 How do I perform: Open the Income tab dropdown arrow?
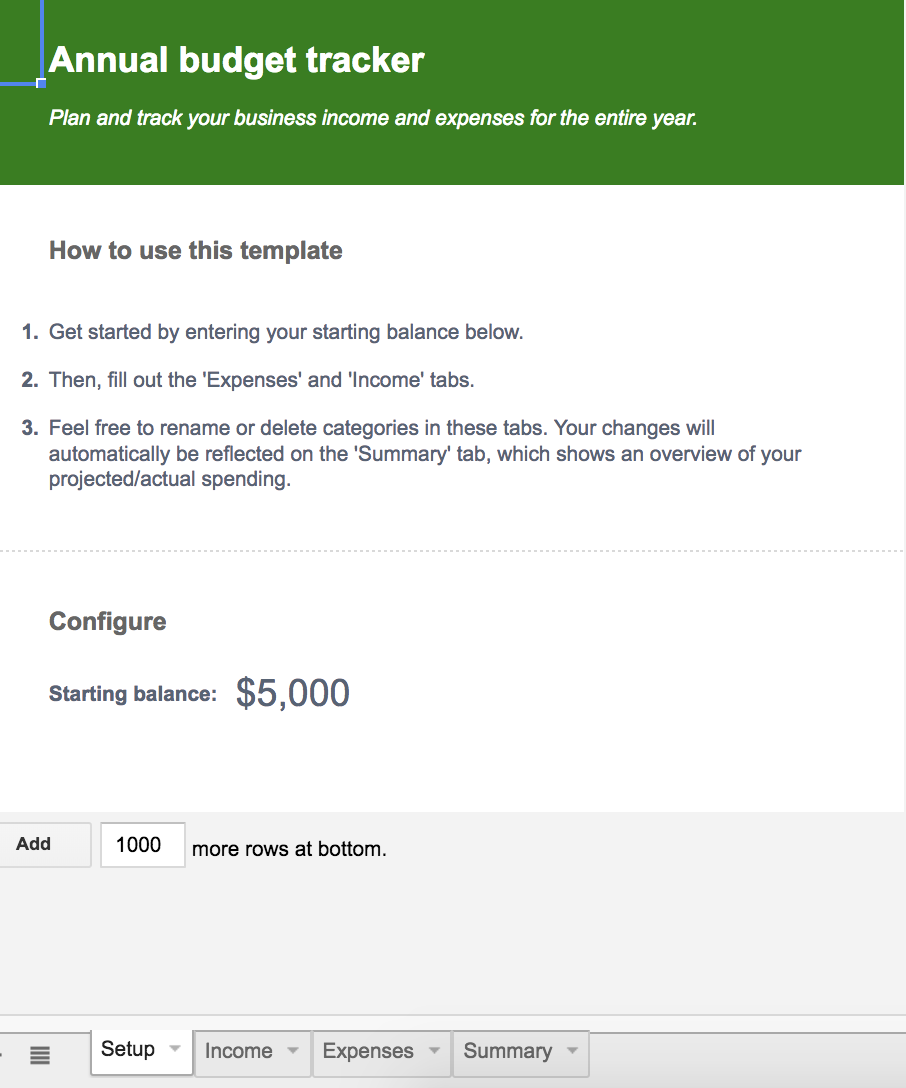coord(292,1051)
